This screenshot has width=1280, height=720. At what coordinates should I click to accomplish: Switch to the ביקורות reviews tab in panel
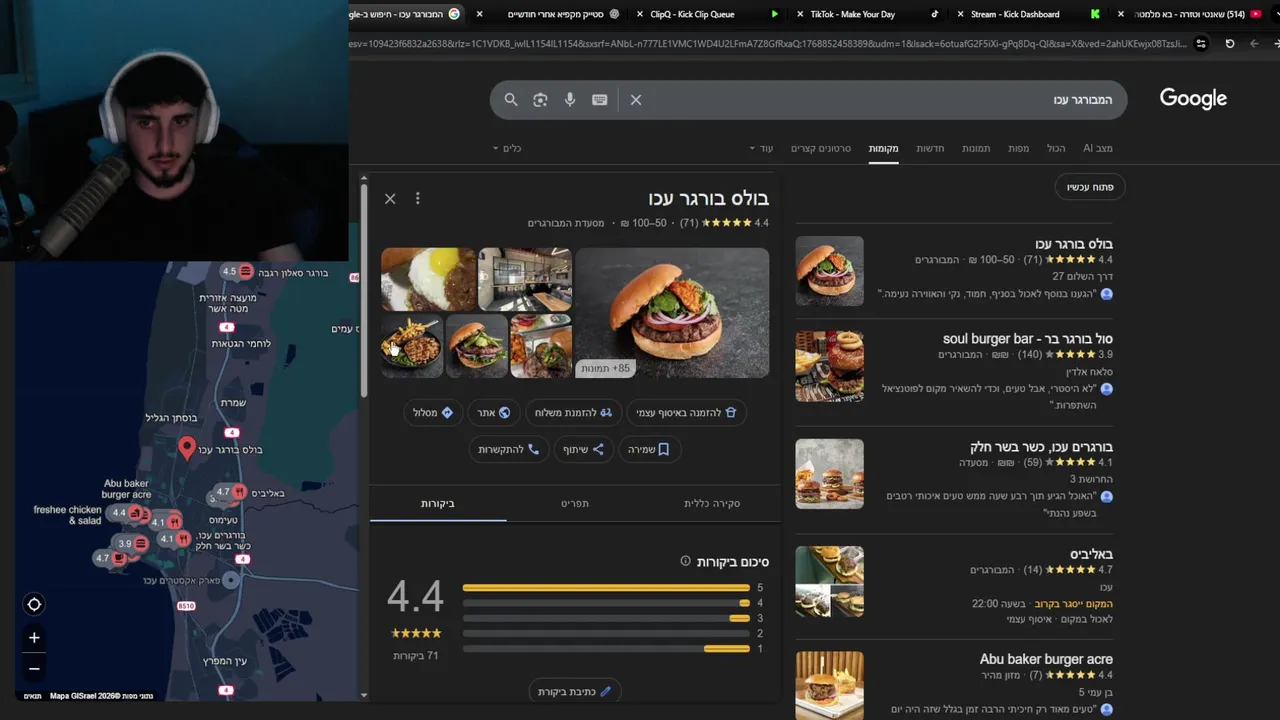coord(438,503)
